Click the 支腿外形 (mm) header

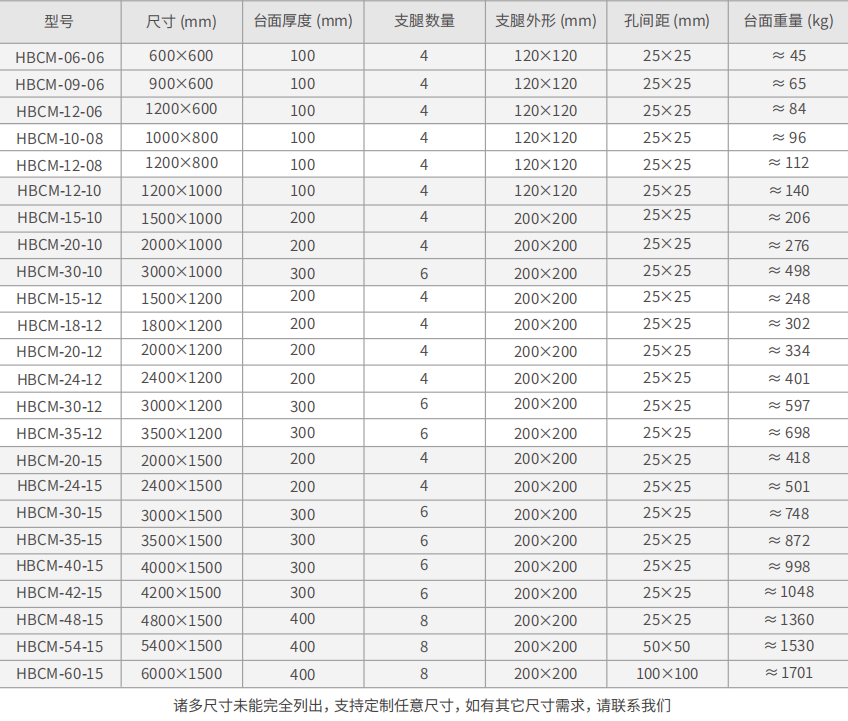pyautogui.click(x=546, y=21)
